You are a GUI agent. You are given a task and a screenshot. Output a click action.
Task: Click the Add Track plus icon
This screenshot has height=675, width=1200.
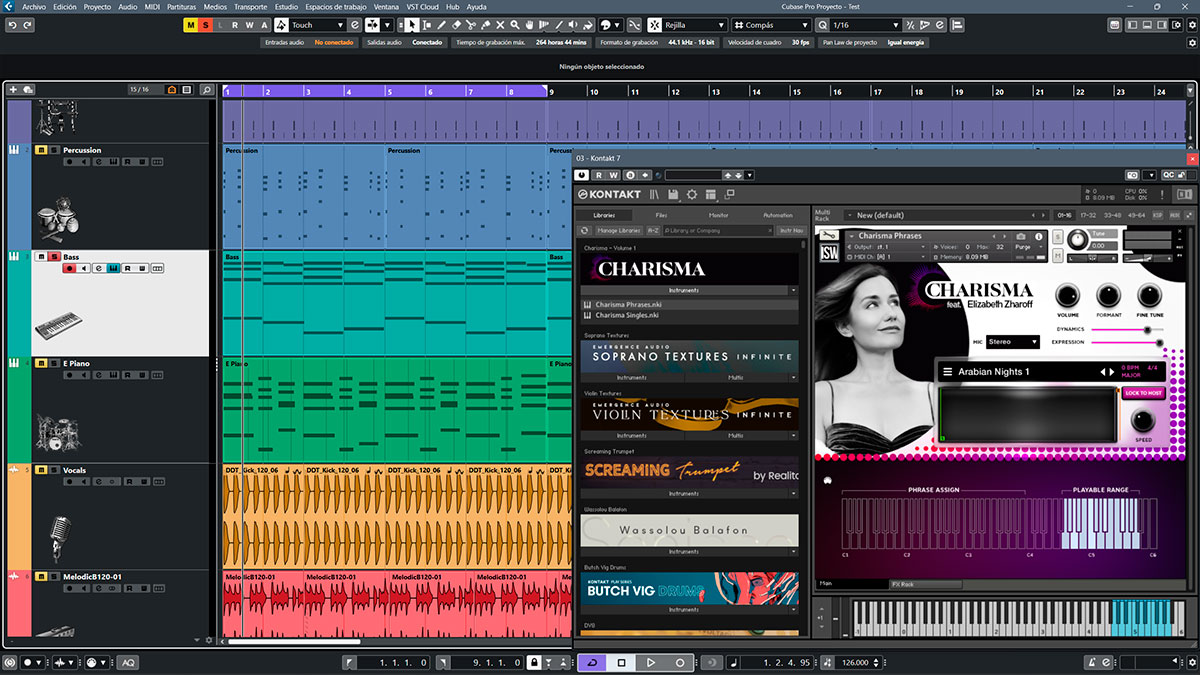[x=13, y=90]
